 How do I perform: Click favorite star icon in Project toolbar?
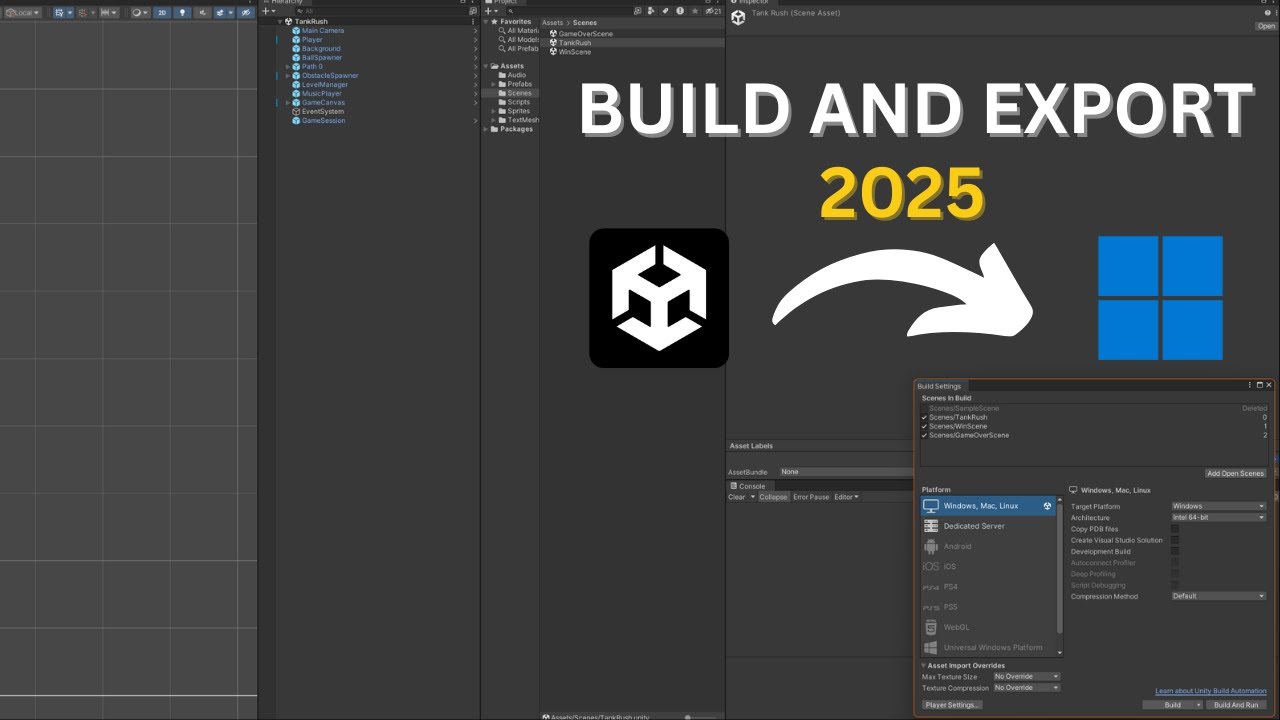pos(695,11)
